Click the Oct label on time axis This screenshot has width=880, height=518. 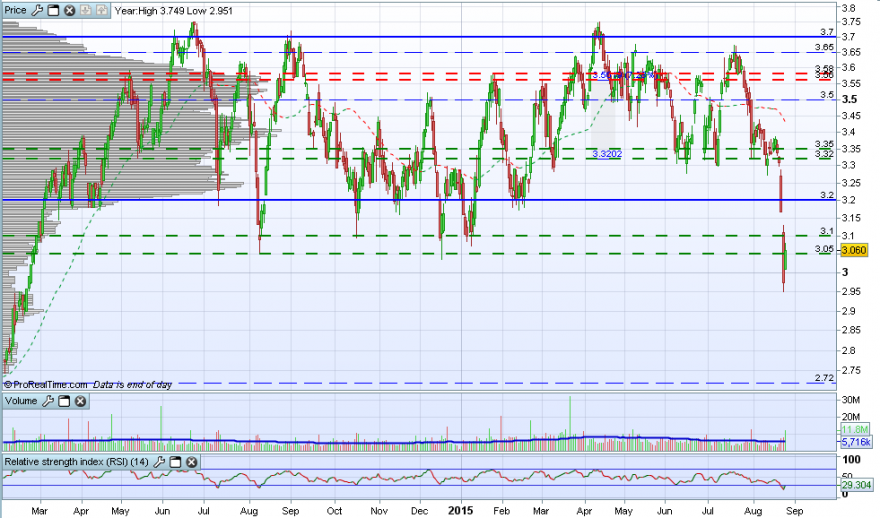point(334,511)
